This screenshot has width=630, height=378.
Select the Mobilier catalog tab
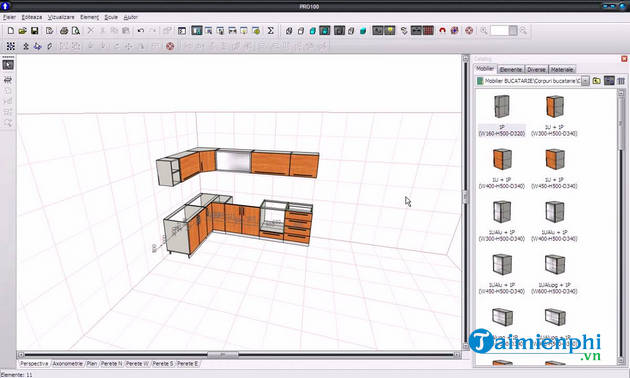[485, 69]
